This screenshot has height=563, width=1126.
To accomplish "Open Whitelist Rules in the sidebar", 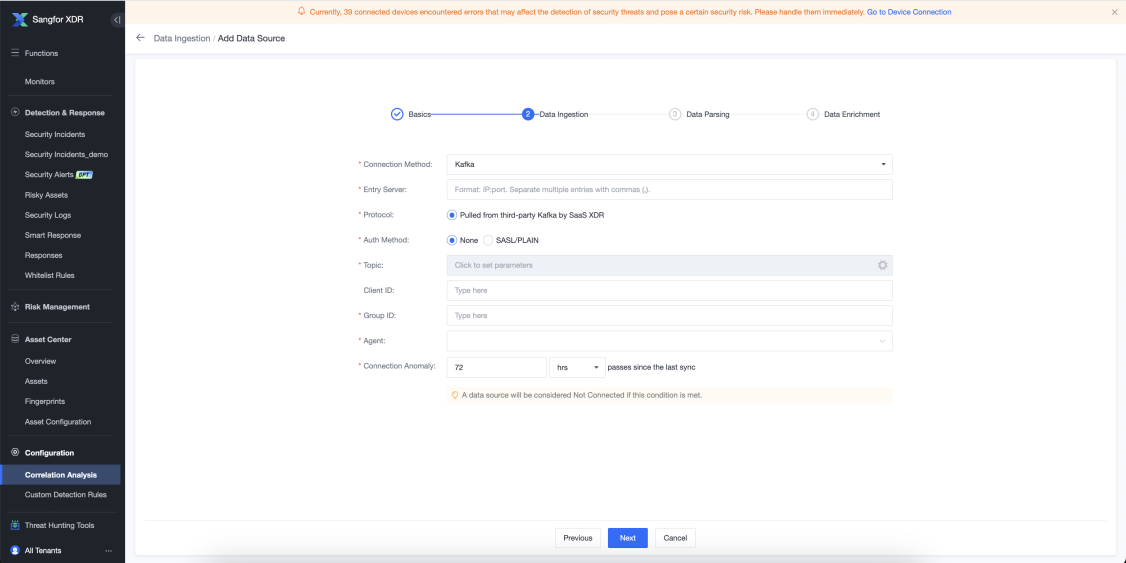I will [50, 275].
